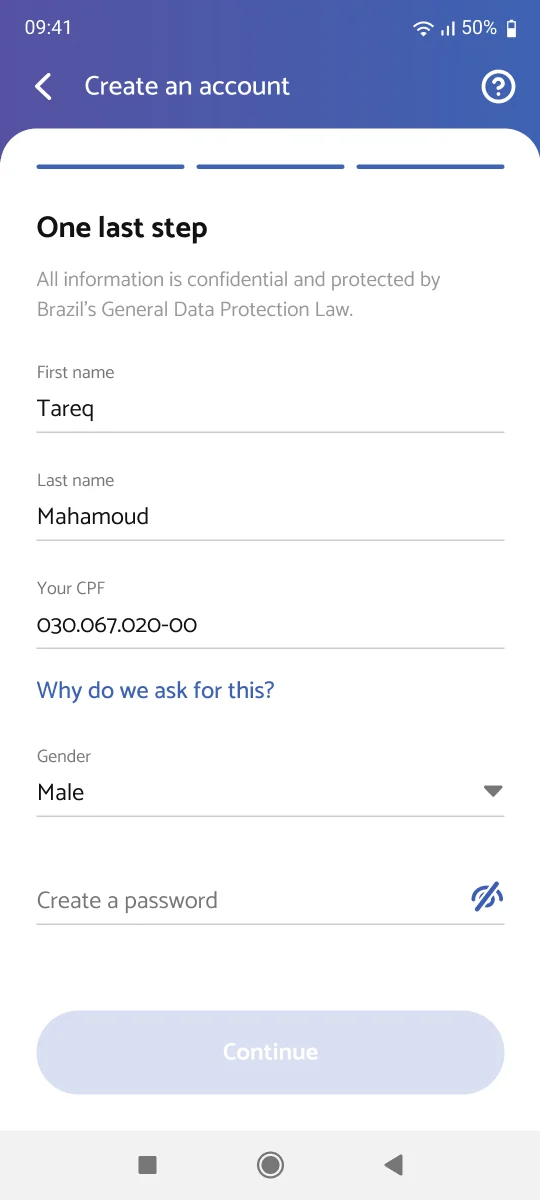Screen dimensions: 540x1200
Task: Focus the First name field with Tareq
Action: pyautogui.click(x=270, y=408)
